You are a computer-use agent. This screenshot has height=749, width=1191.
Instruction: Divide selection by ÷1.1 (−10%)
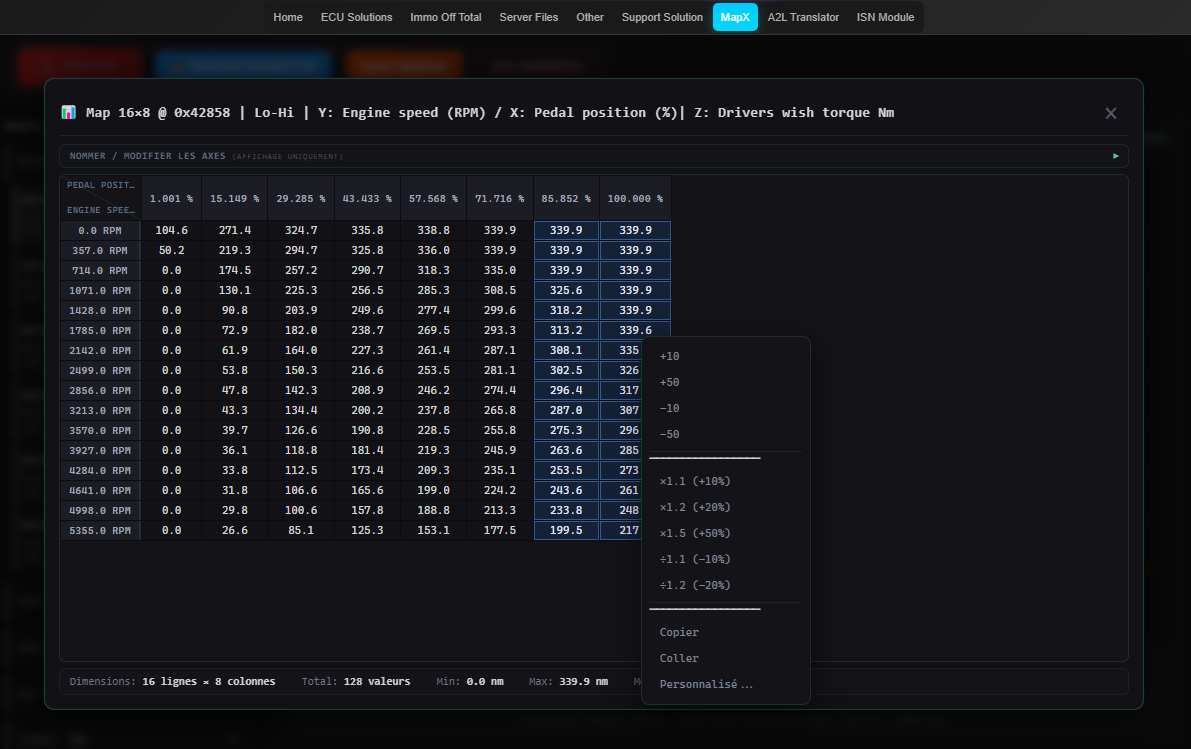click(x=725, y=558)
